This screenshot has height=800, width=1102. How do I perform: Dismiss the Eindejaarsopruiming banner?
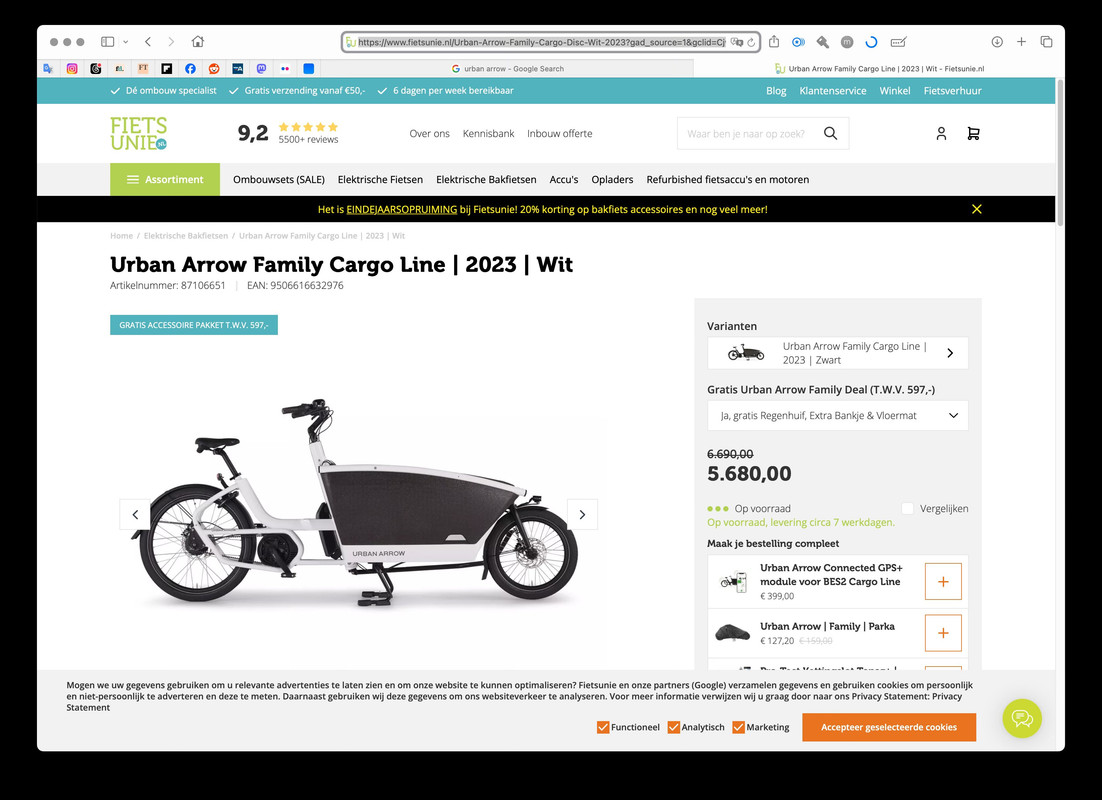coord(976,209)
